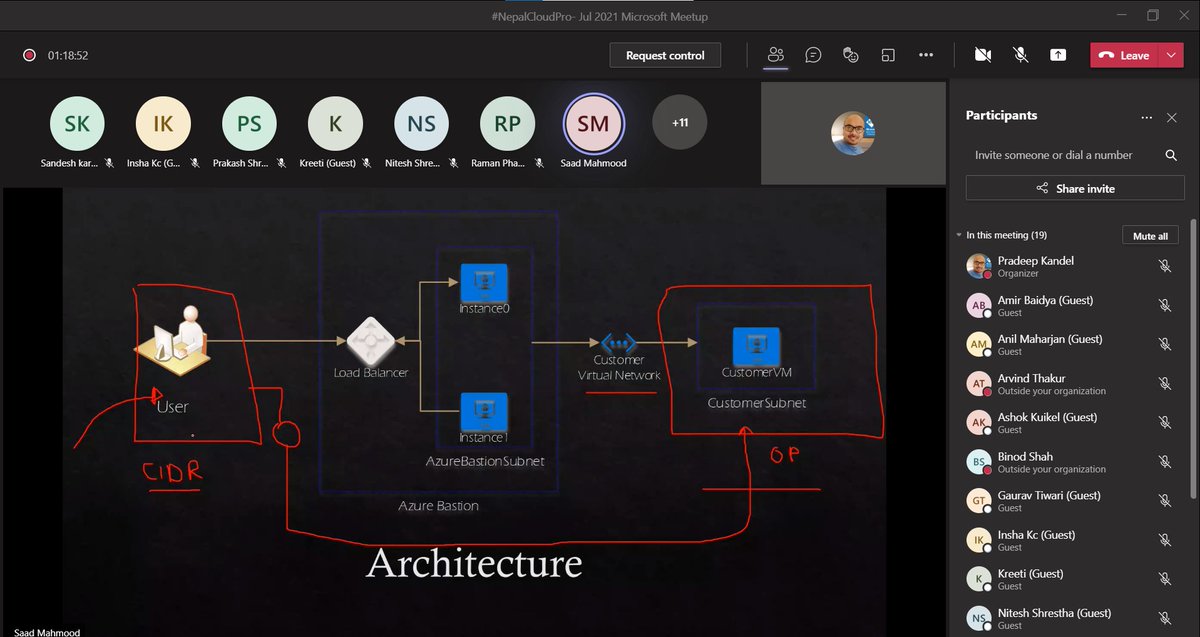Click the Customer Virtual Network icon
This screenshot has width=1200, height=637.
tap(619, 343)
